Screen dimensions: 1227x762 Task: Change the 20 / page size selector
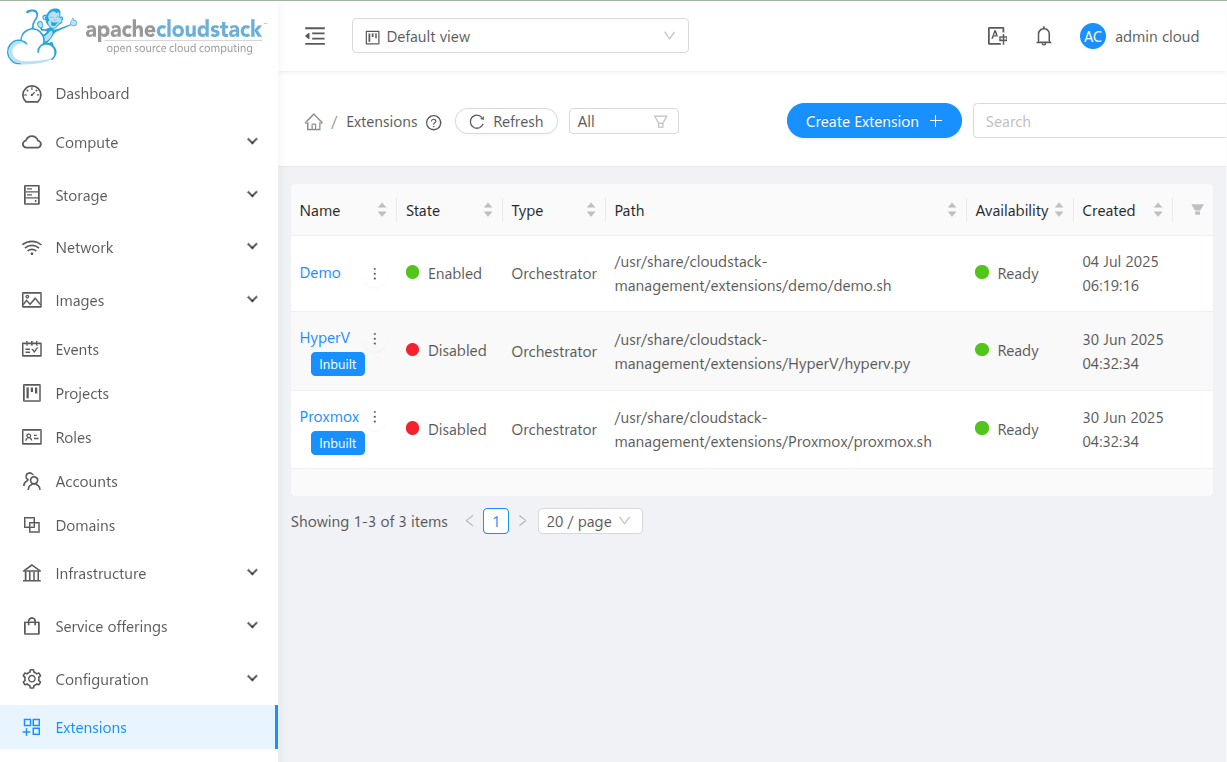[590, 521]
